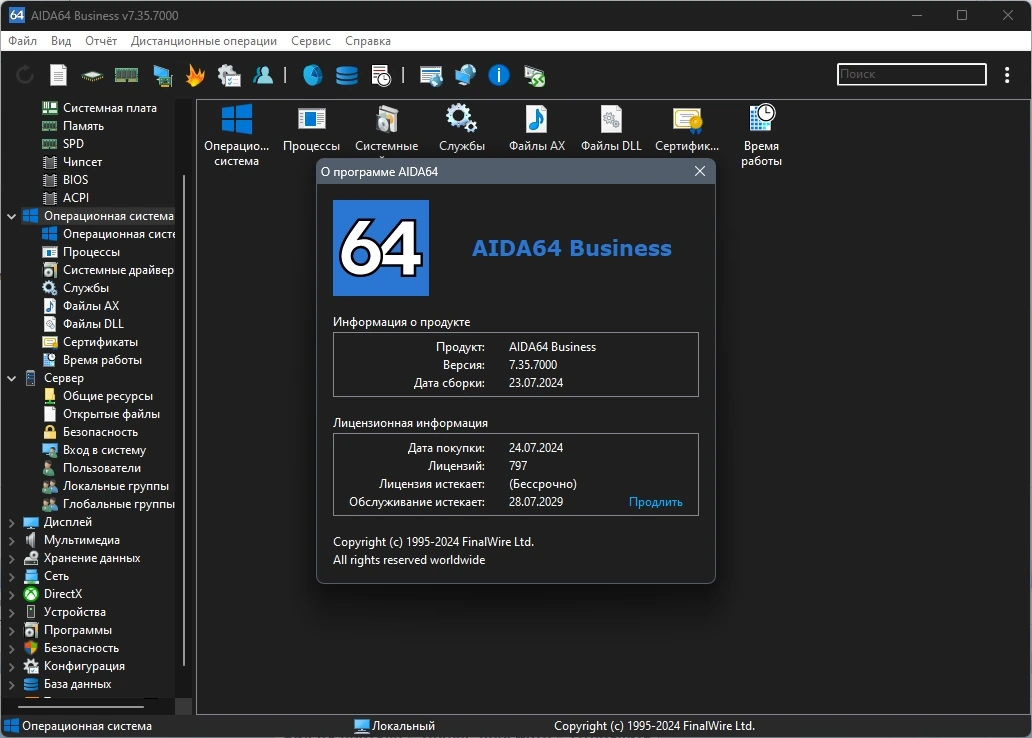Open the three-dot options menu

pos(1007,75)
